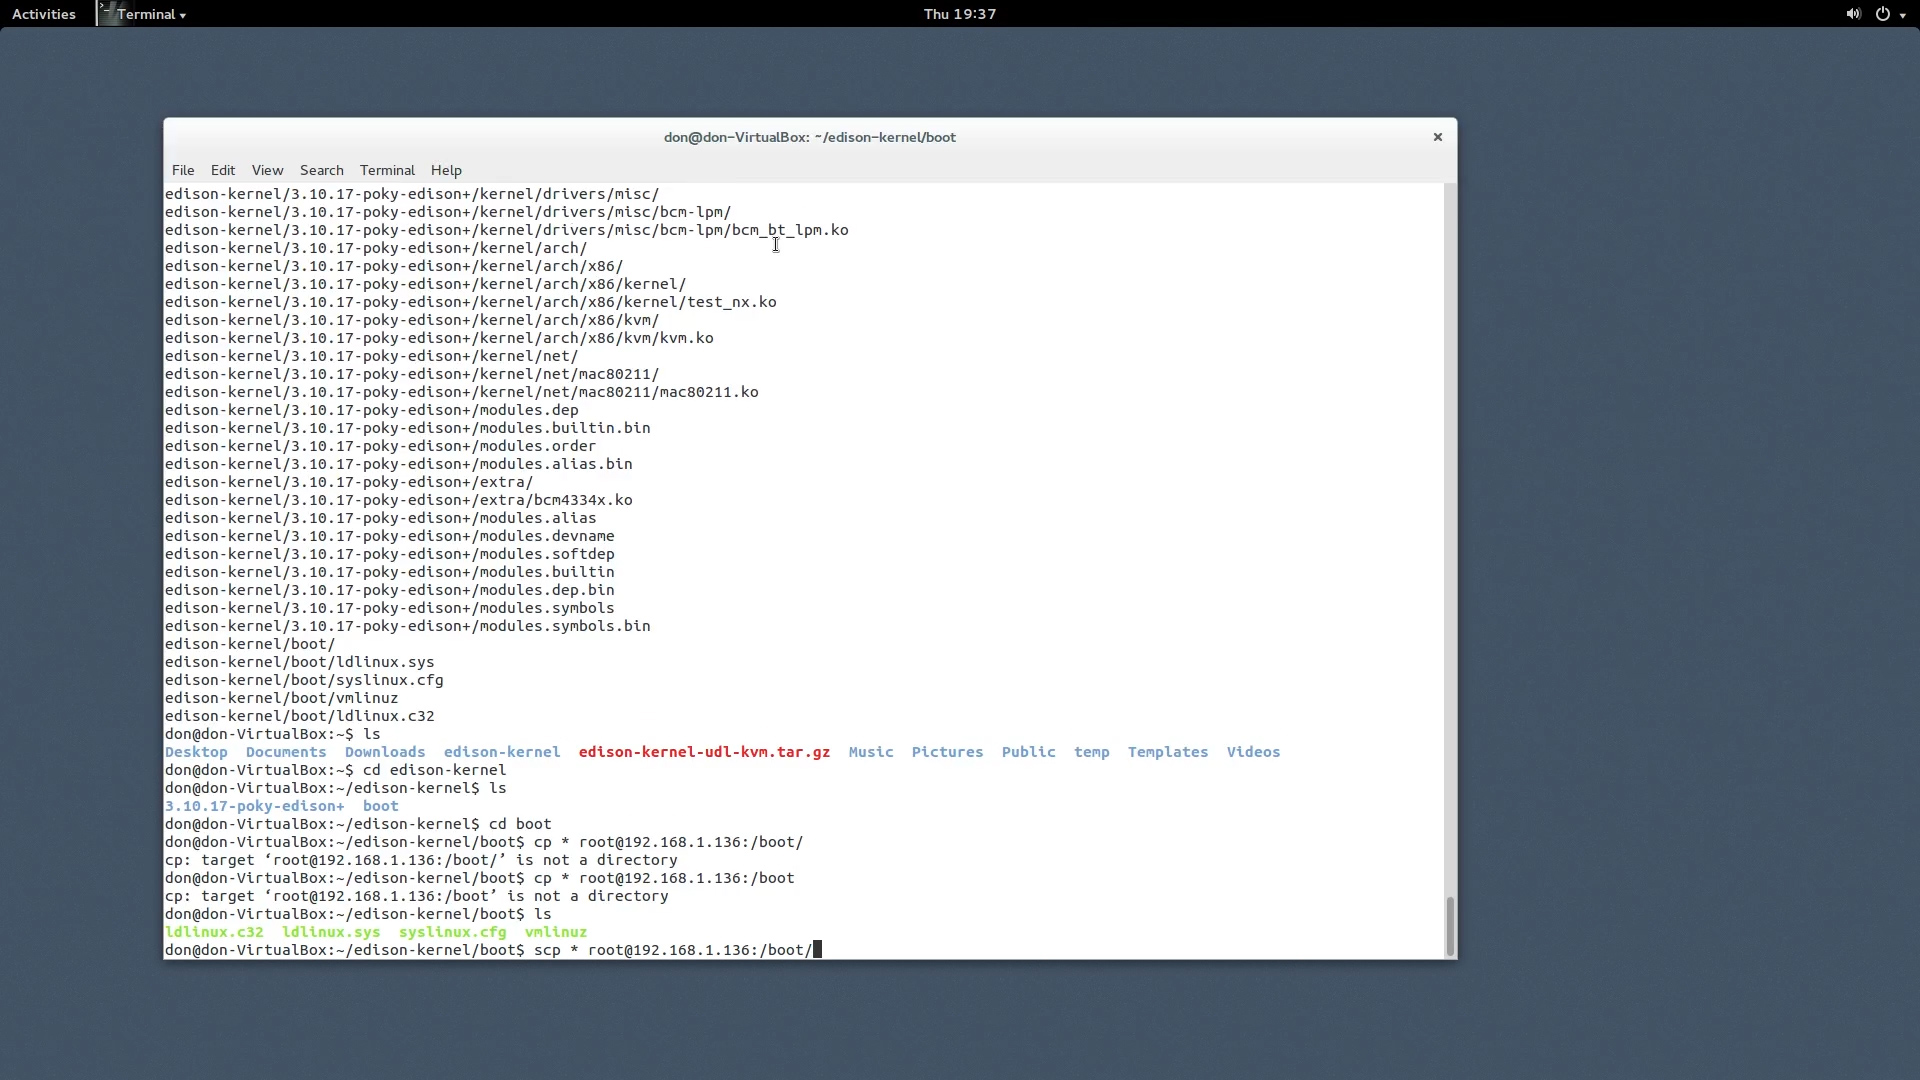The width and height of the screenshot is (1920, 1080).
Task: Open the File menu
Action: pos(183,170)
